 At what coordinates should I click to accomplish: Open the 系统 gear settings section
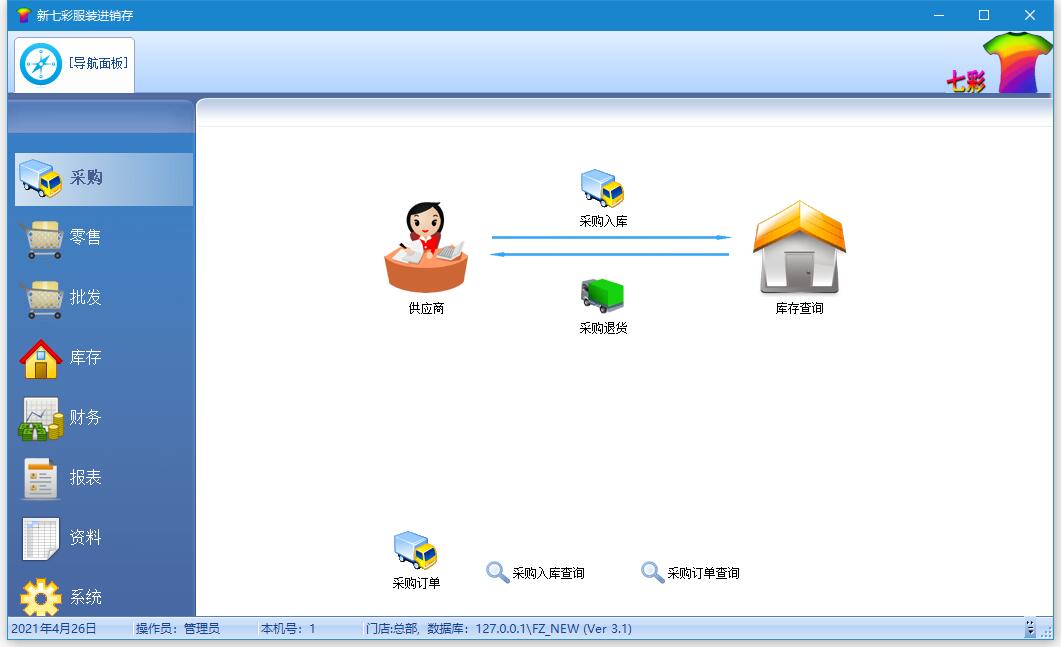[41, 598]
